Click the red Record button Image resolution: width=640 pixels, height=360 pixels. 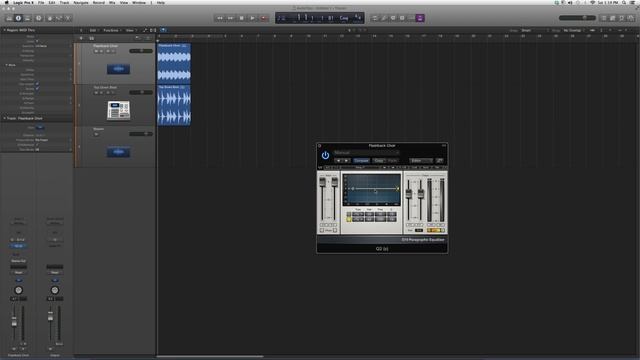tap(264, 18)
